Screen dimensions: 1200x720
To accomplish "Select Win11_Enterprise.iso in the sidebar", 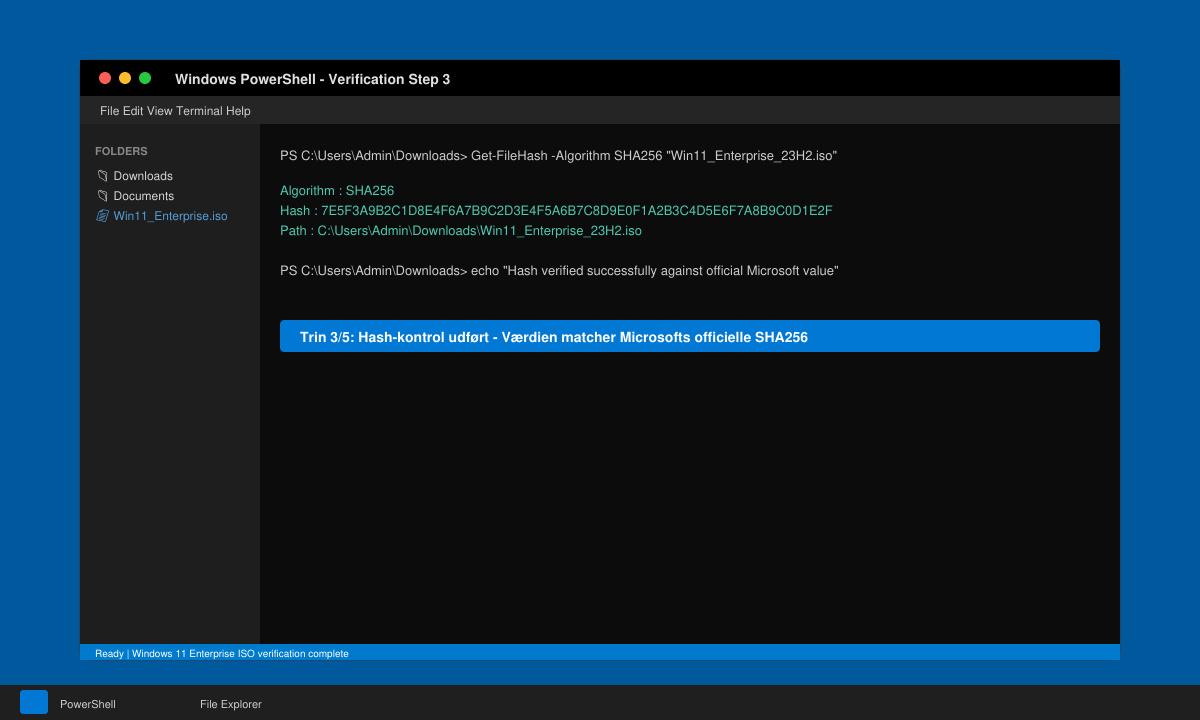I will click(x=170, y=216).
